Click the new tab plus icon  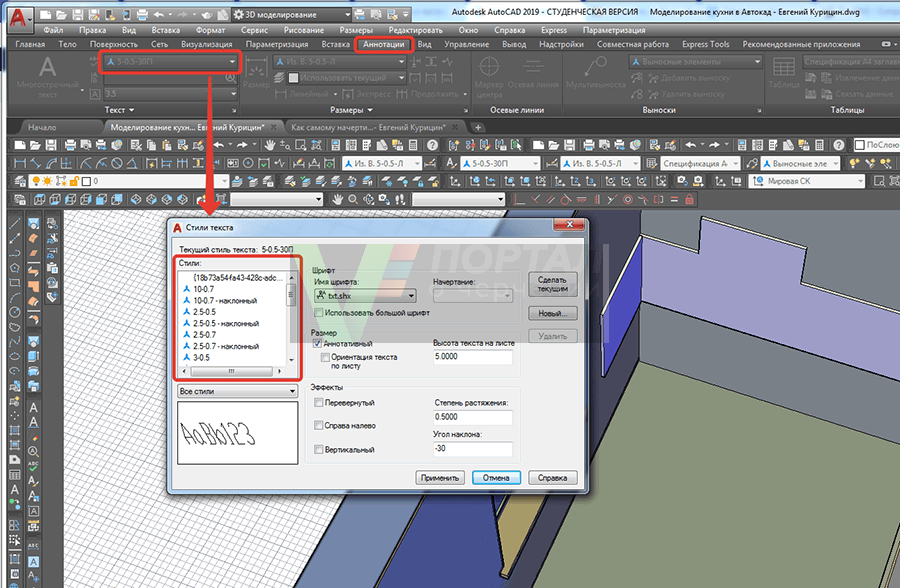click(478, 128)
